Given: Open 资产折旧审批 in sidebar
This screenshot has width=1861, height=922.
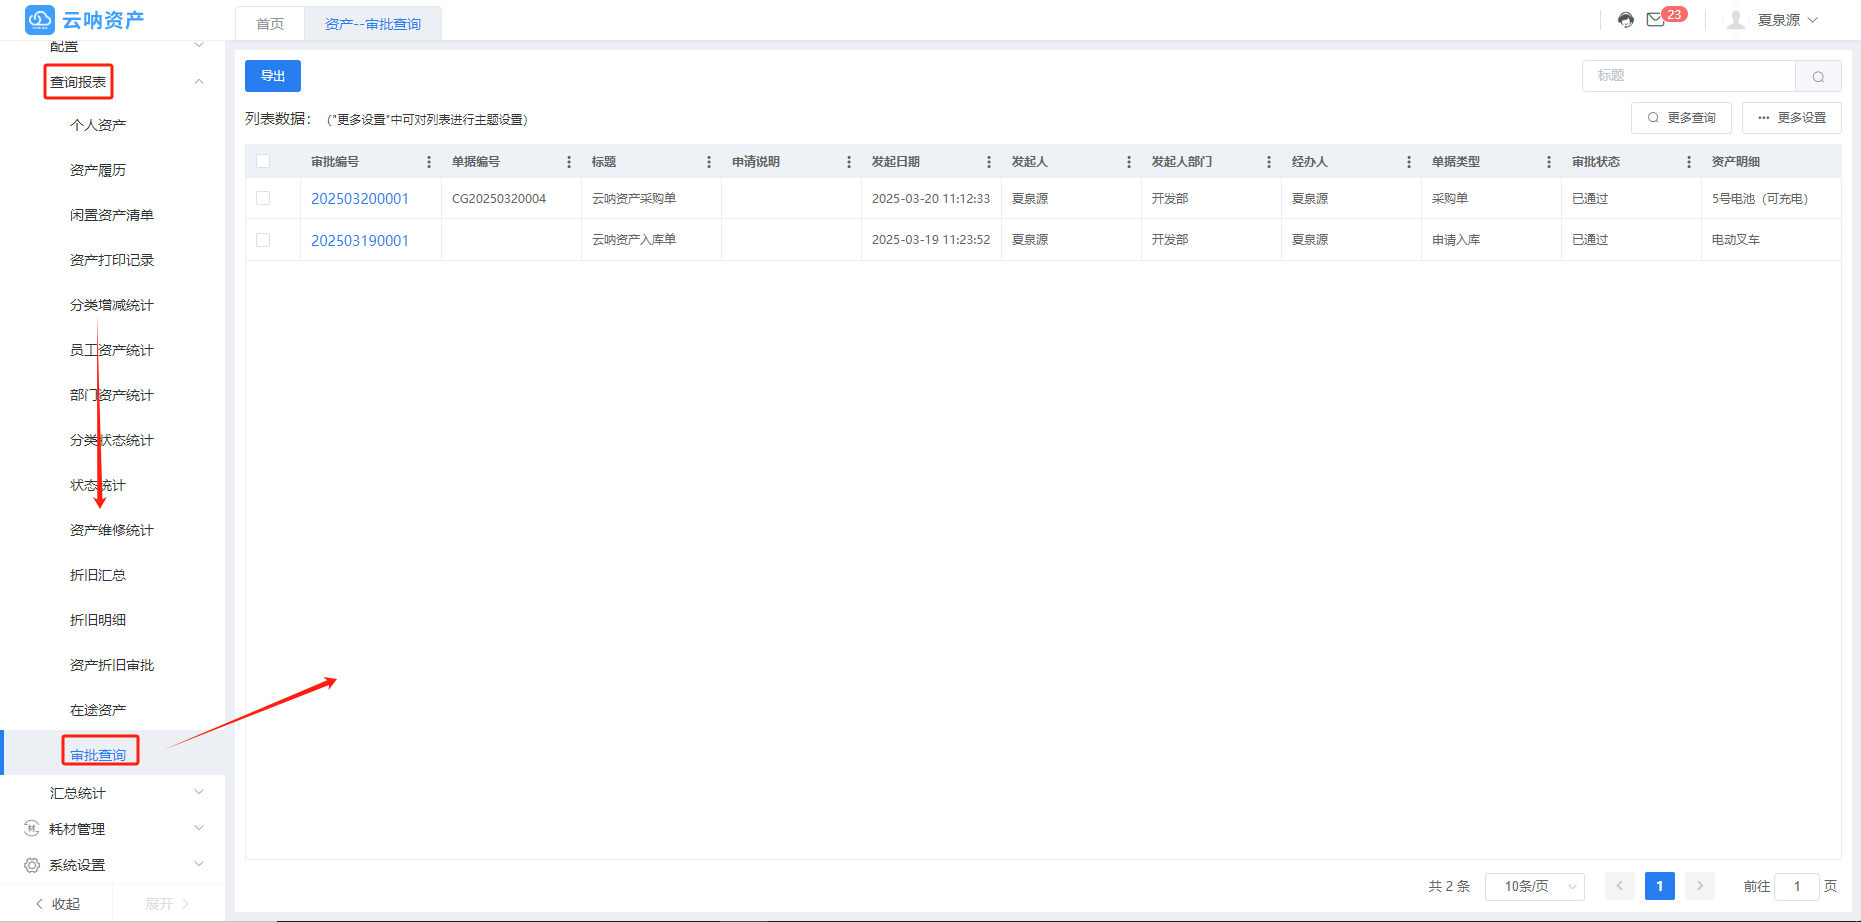Looking at the screenshot, I should 112,665.
